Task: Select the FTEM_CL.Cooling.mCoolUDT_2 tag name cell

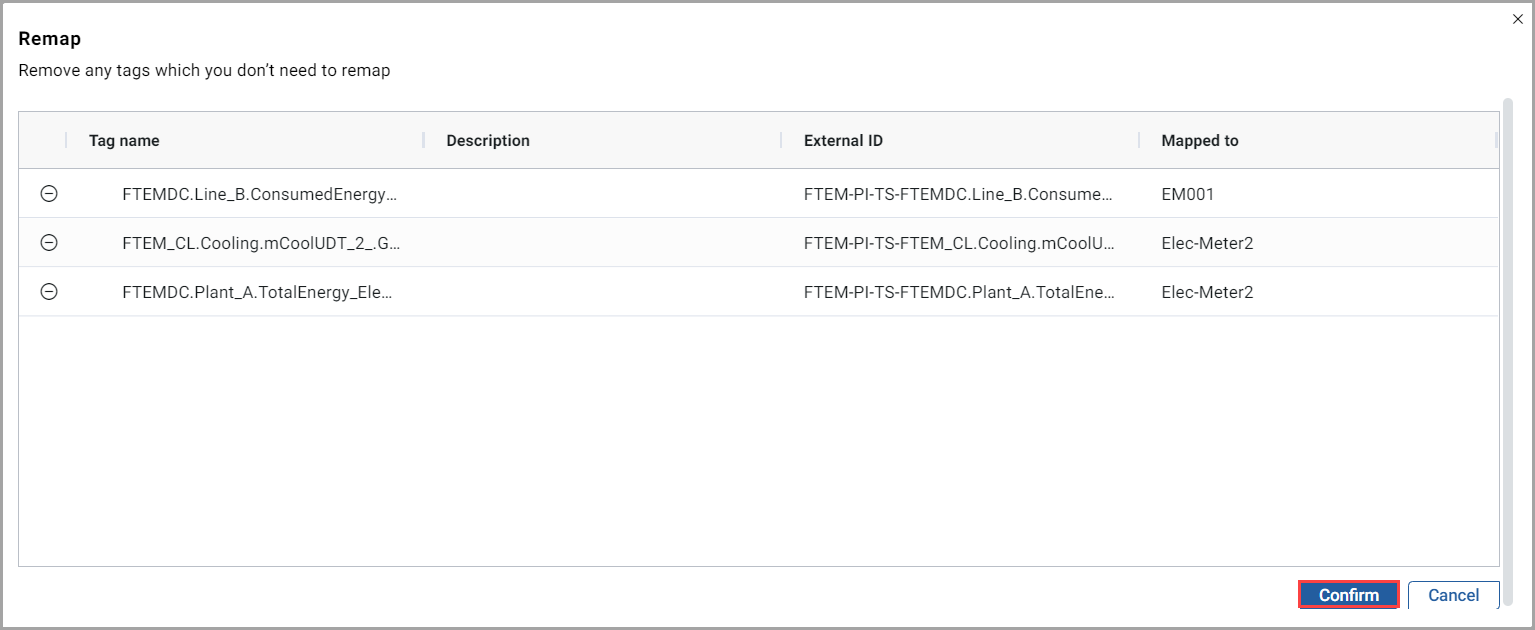Action: pos(261,243)
